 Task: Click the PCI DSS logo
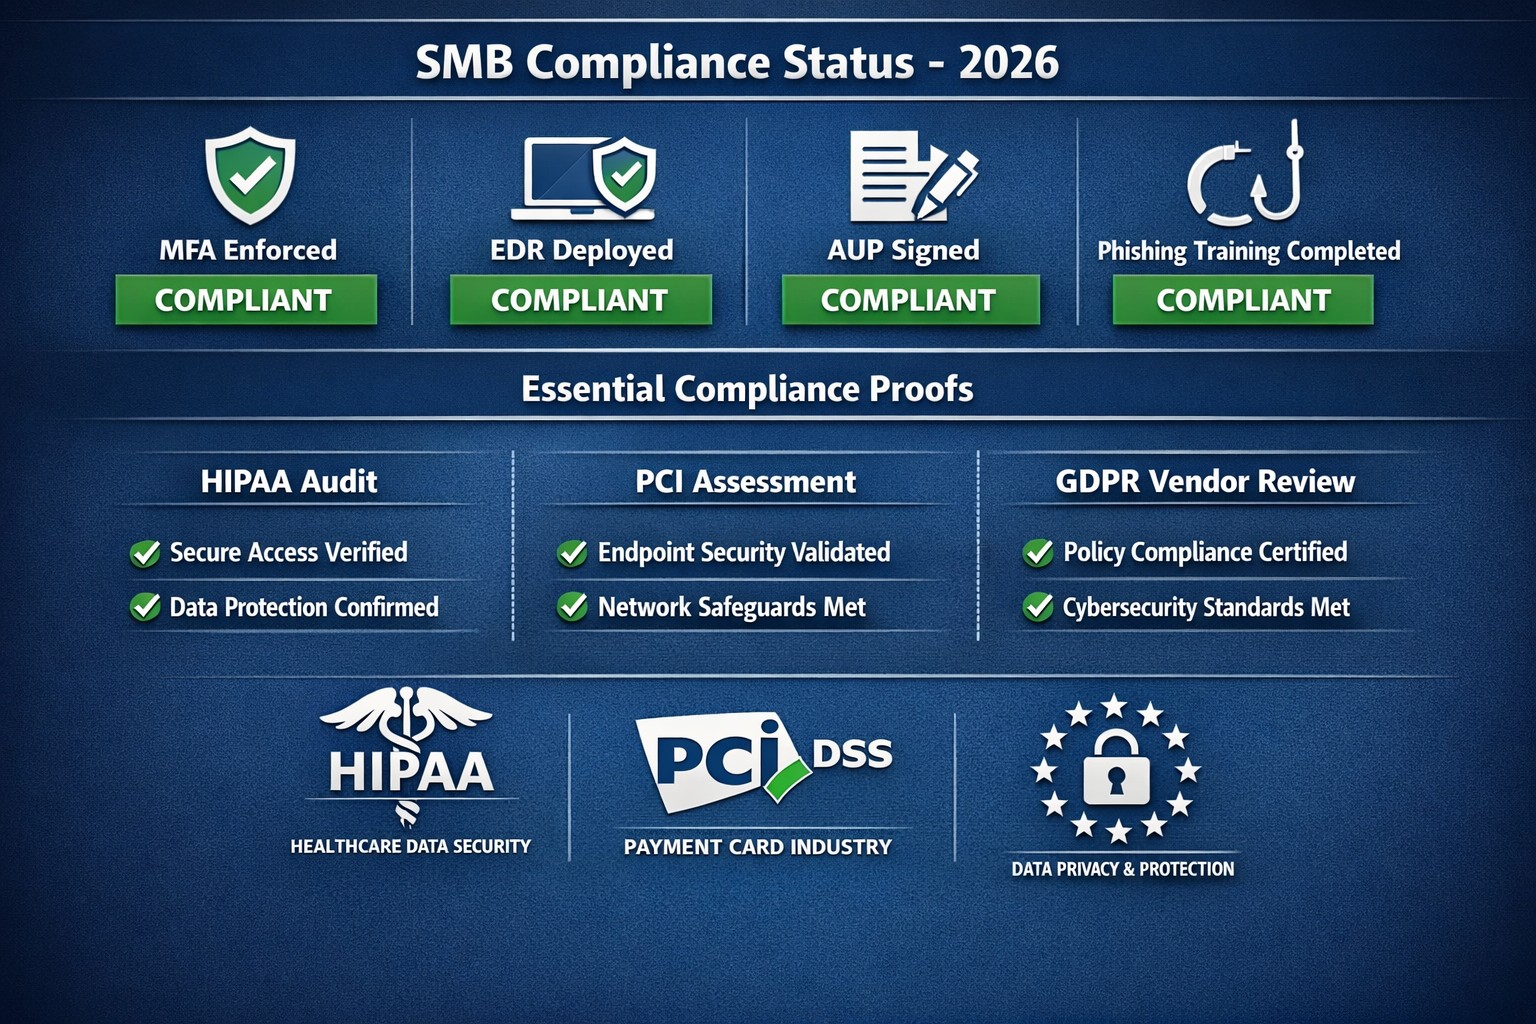click(x=762, y=762)
